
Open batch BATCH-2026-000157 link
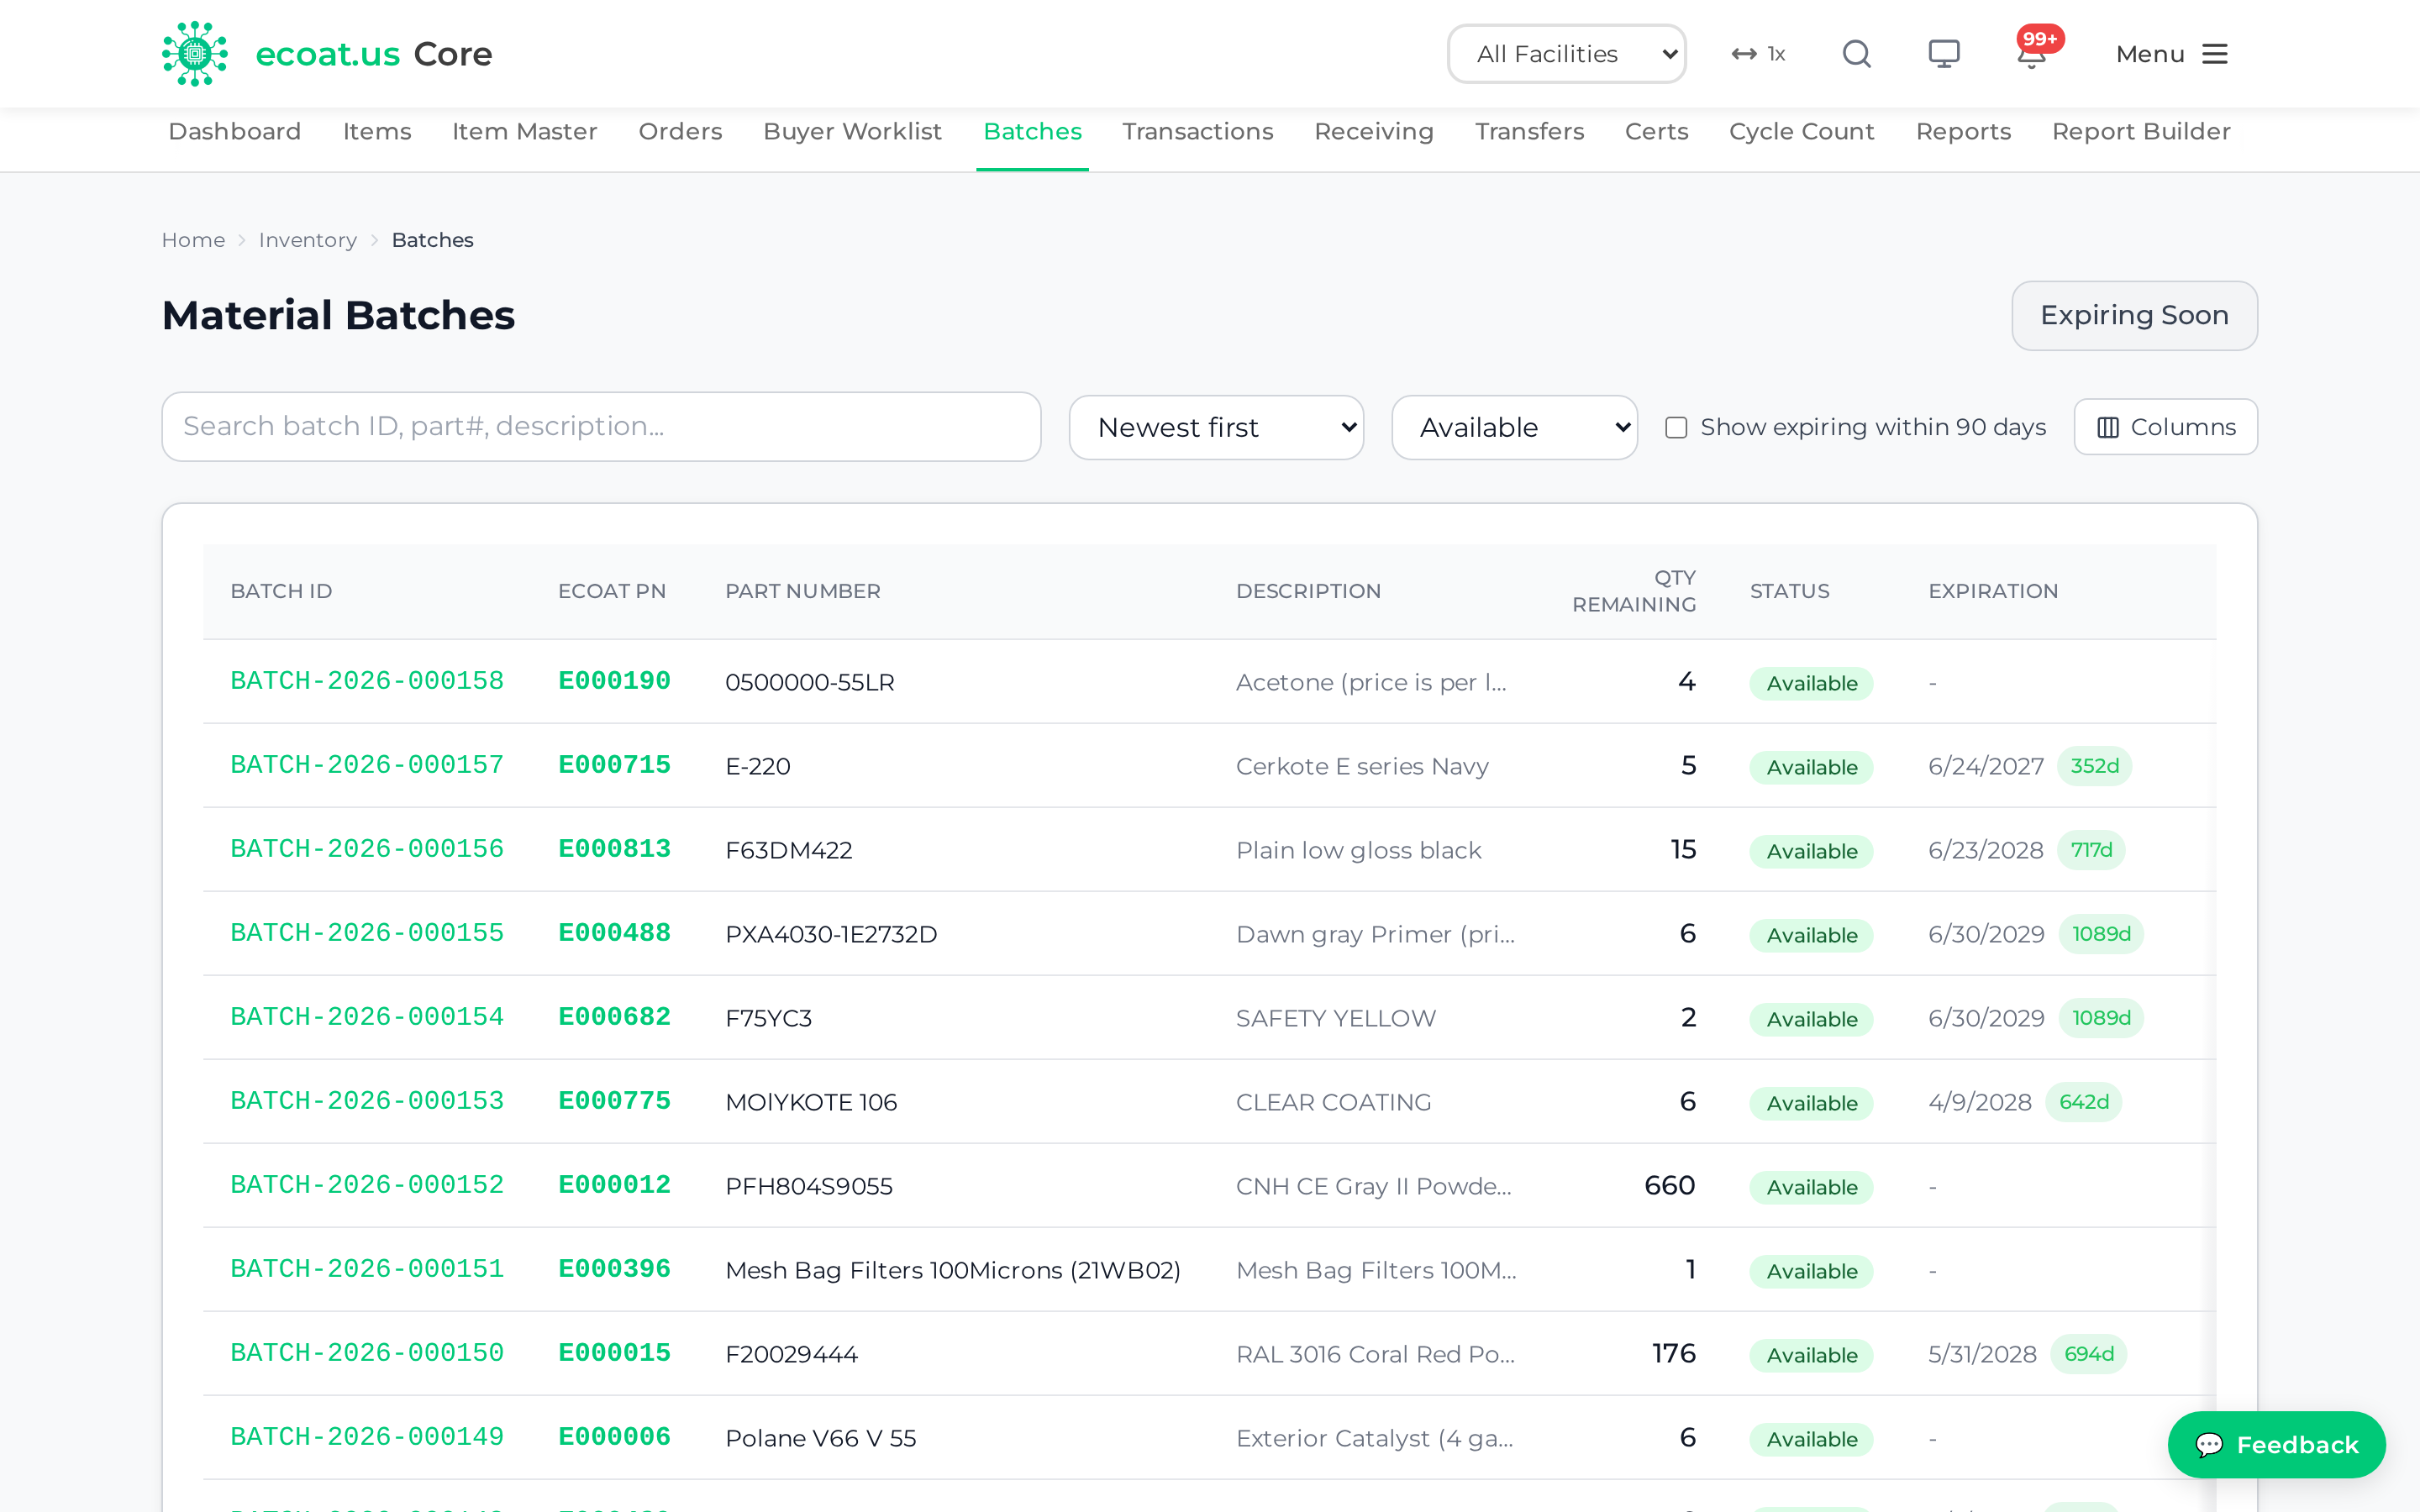pyautogui.click(x=366, y=765)
